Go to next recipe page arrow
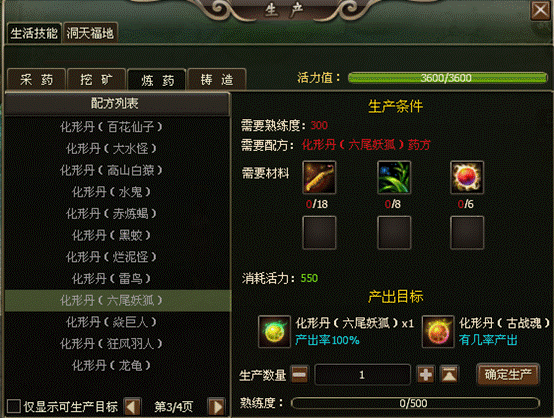Image resolution: width=554 pixels, height=418 pixels. [216, 407]
